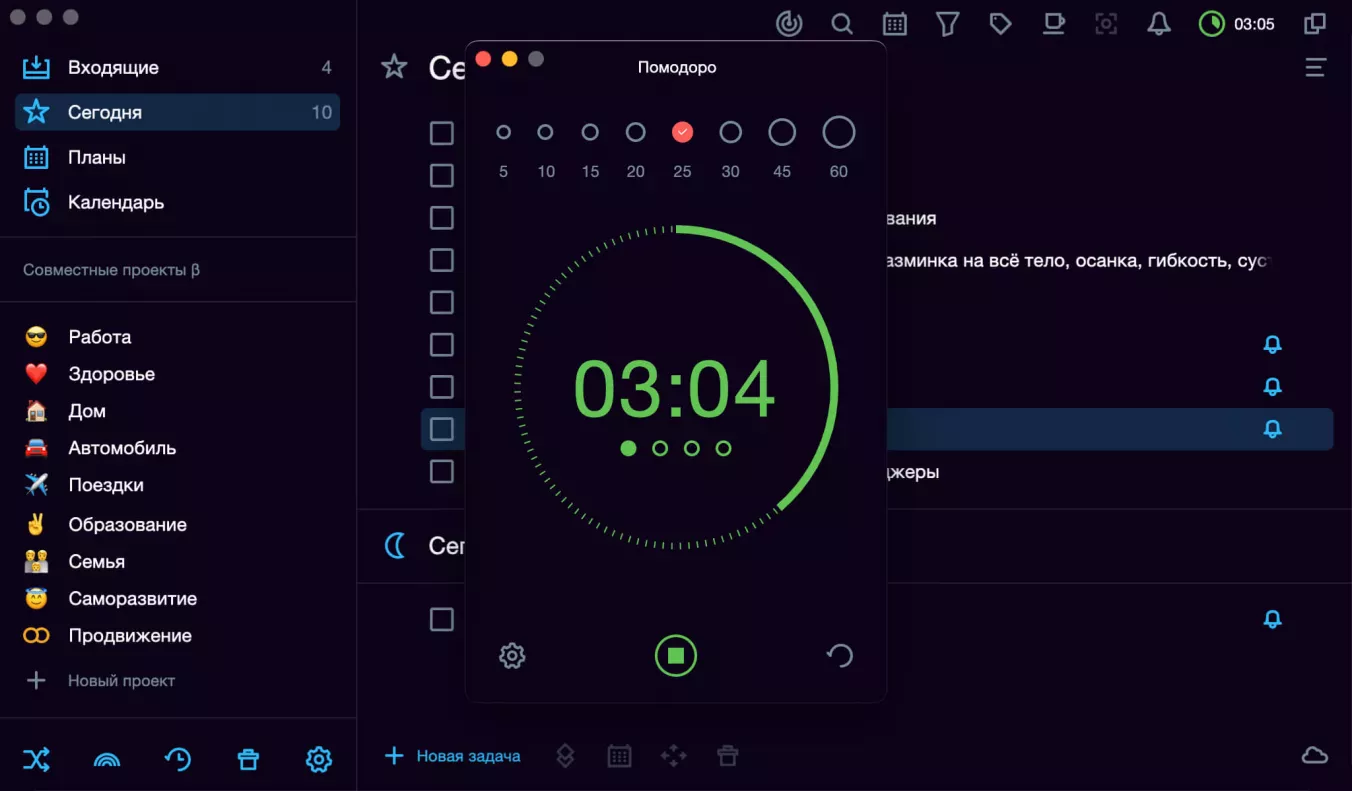Click the bell reminder on highlighted task
The width and height of the screenshot is (1352, 791).
coord(1272,429)
